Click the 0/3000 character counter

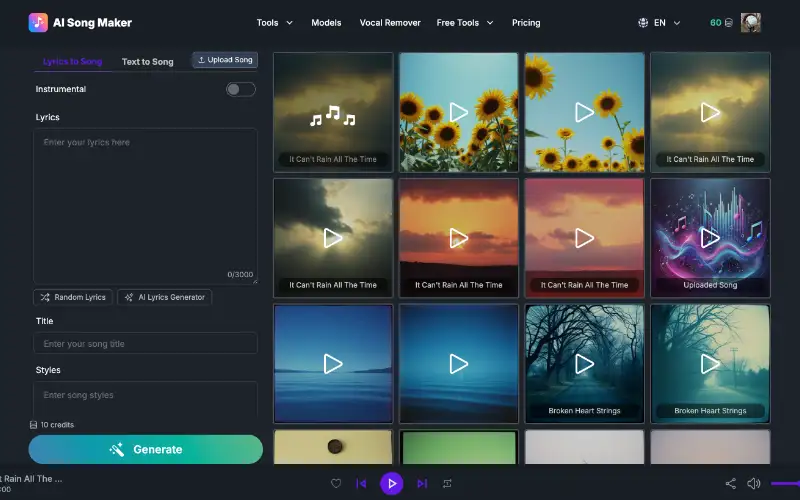(x=240, y=274)
